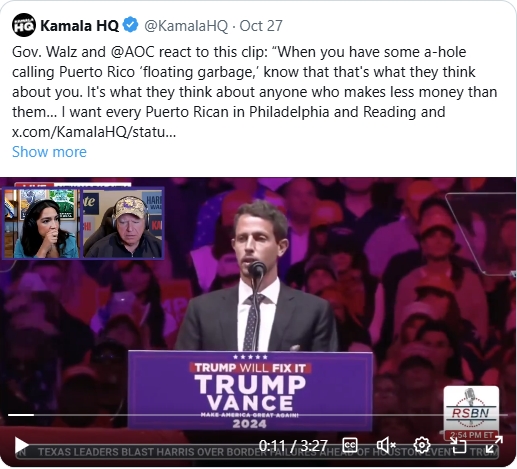The width and height of the screenshot is (517, 469).
Task: Open video settings gear
Action: (x=422, y=445)
